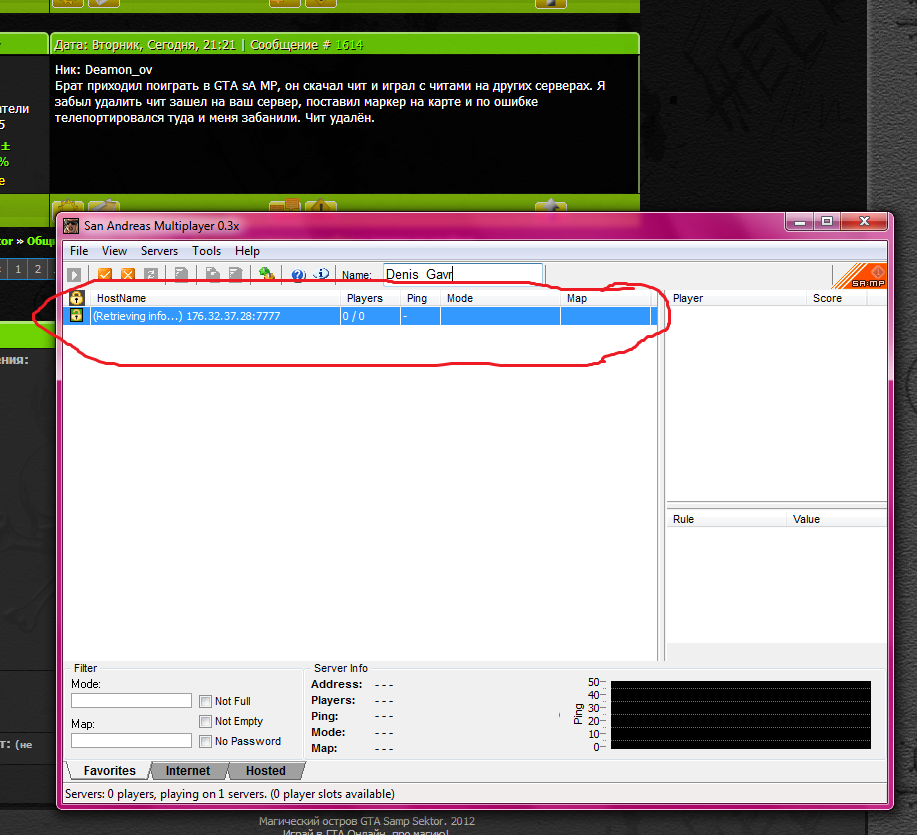
Task: Click the ping graph black area
Action: point(740,715)
